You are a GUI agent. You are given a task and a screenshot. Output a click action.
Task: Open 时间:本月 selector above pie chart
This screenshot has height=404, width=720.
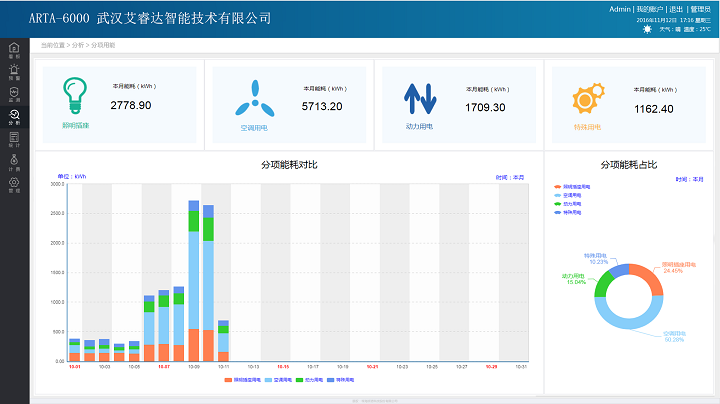coord(688,179)
